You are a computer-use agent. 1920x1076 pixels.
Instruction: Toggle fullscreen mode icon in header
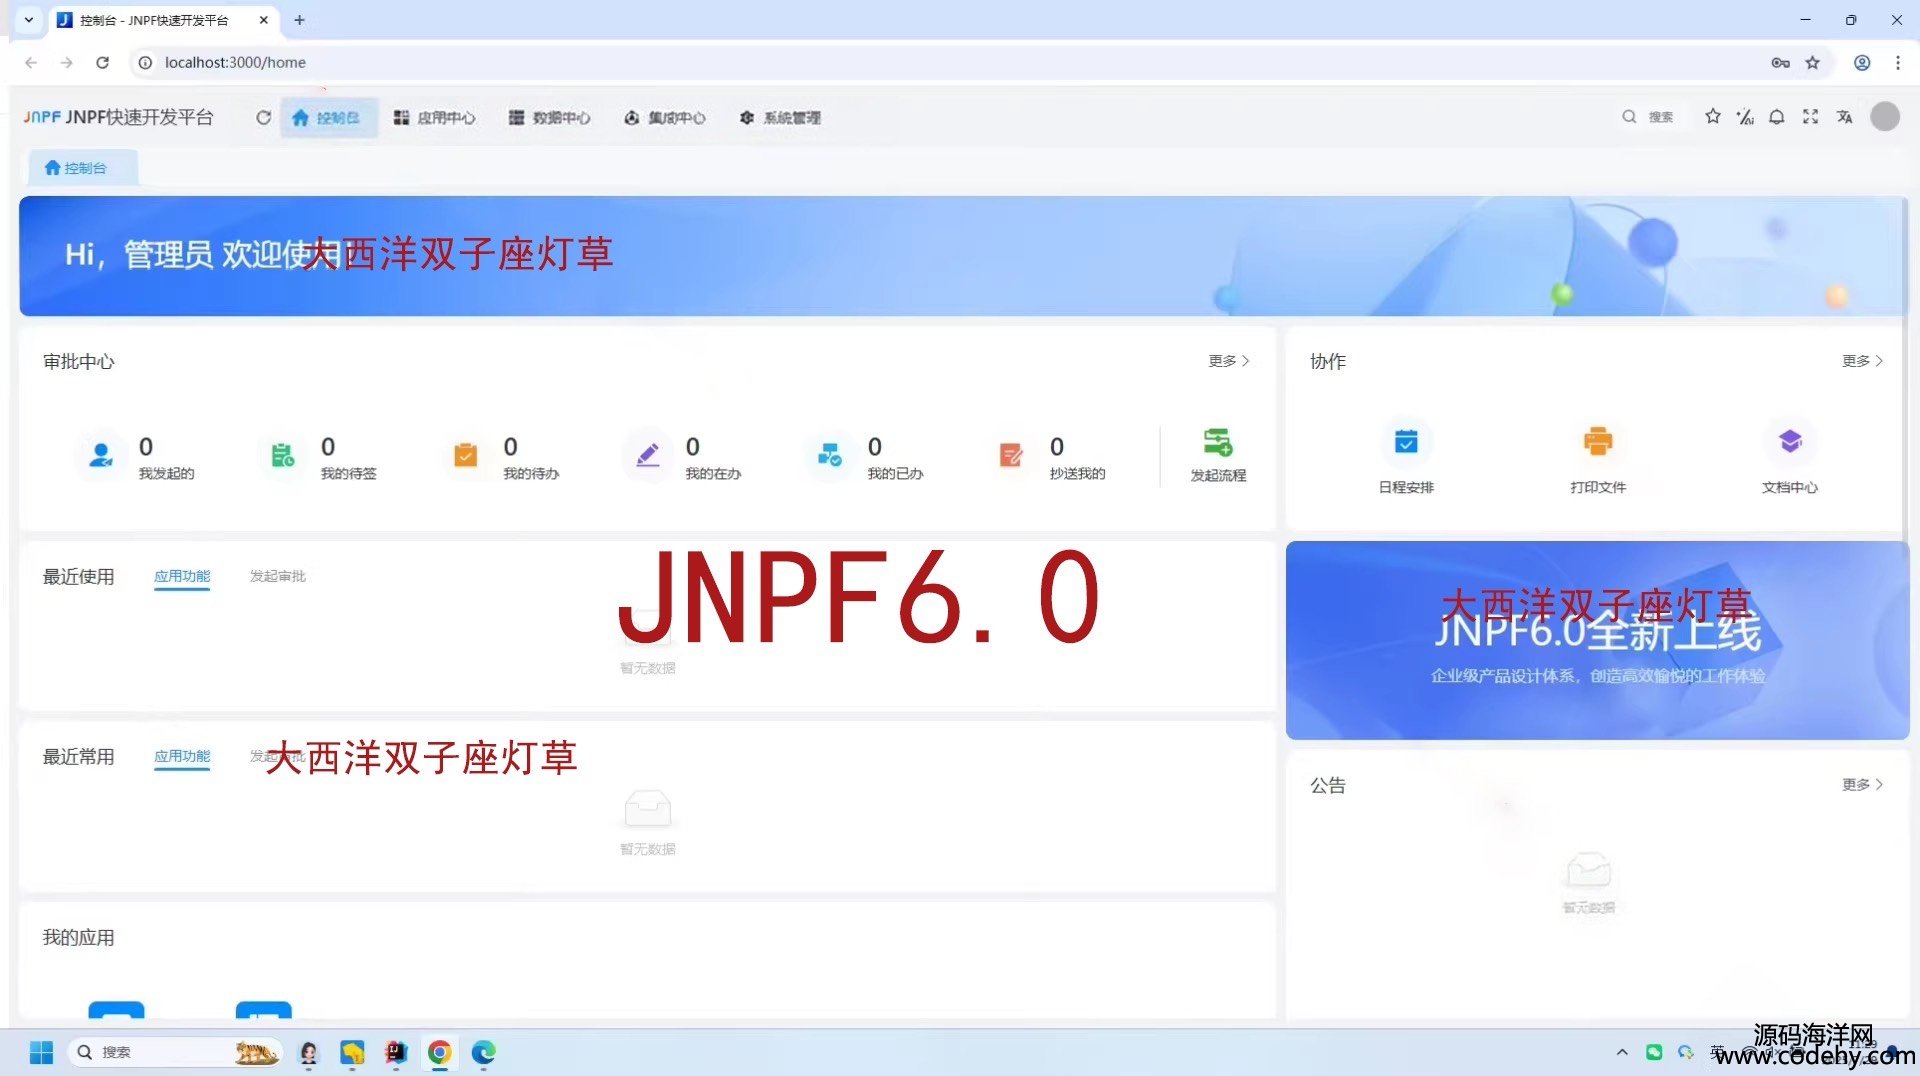(x=1810, y=117)
